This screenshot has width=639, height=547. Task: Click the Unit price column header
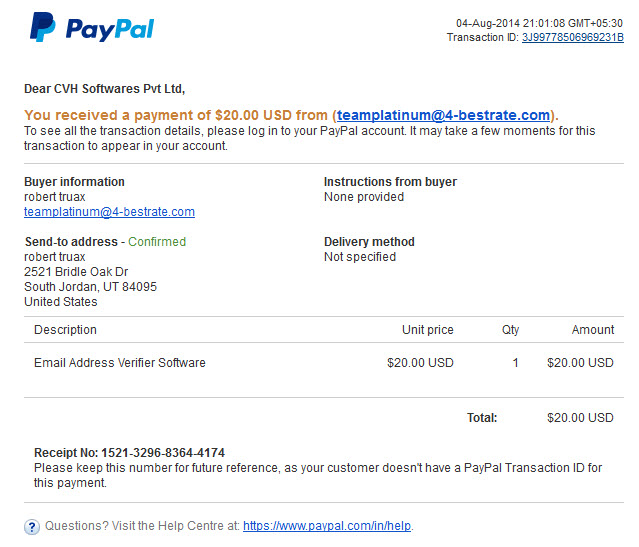(427, 330)
